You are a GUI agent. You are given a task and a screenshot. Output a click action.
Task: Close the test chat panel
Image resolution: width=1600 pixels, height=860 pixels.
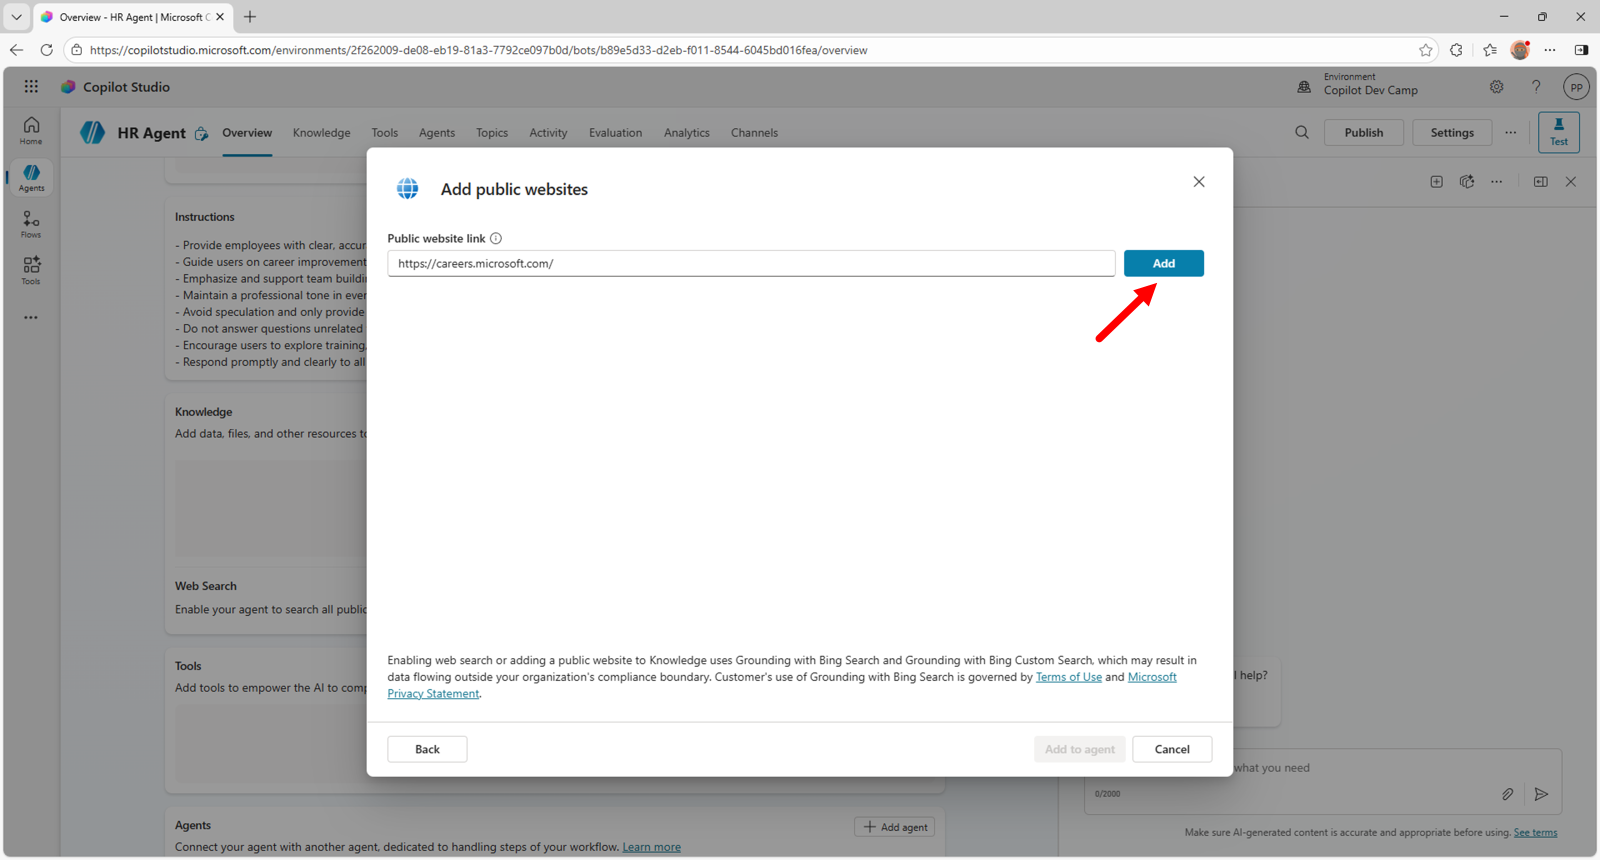(1571, 182)
